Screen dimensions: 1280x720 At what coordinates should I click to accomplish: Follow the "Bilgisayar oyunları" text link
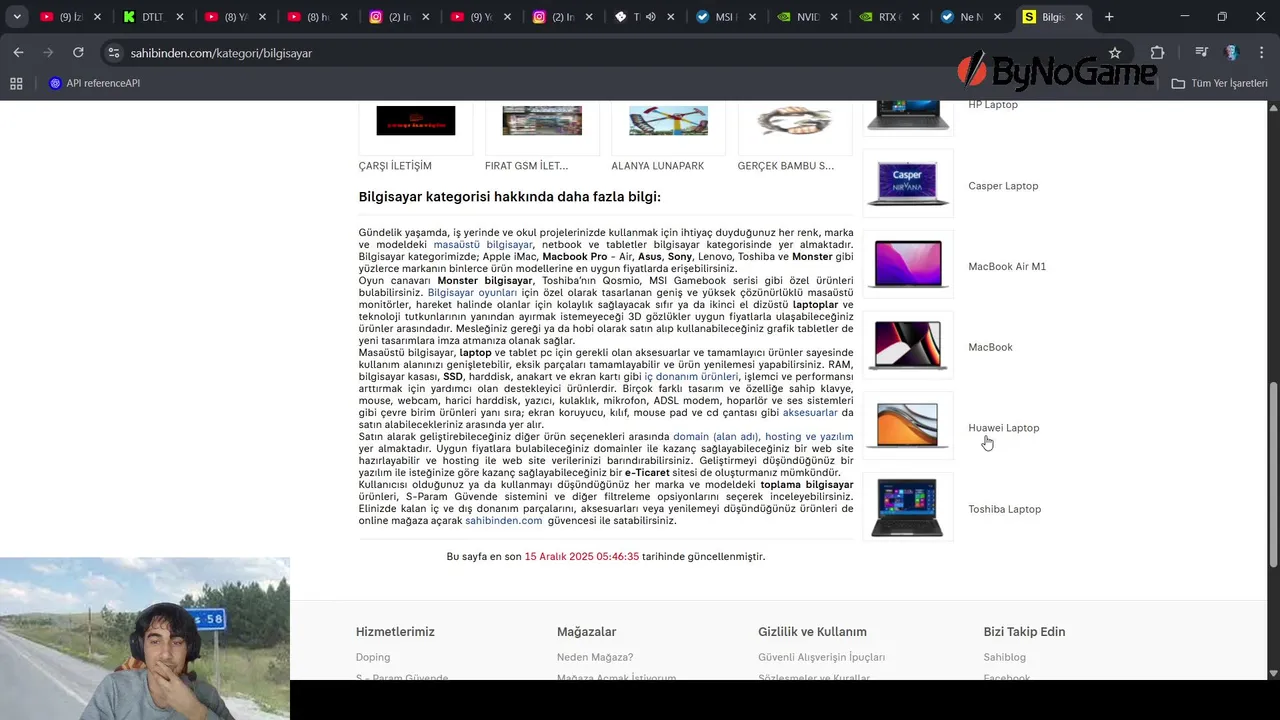click(472, 293)
